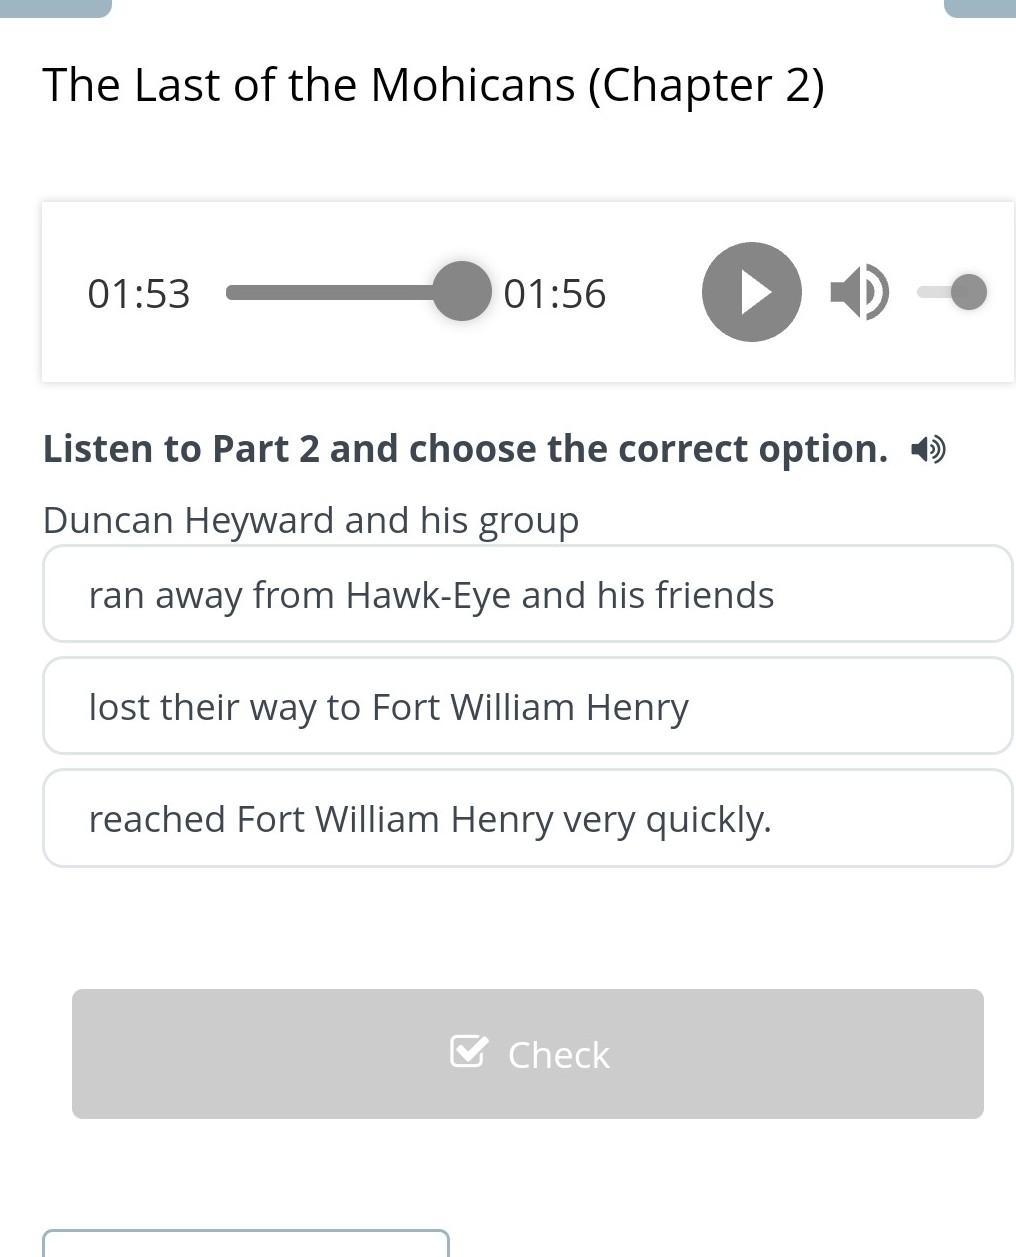Click the partially visible top-left tab
The width and height of the screenshot is (1016, 1257).
click(x=56, y=8)
